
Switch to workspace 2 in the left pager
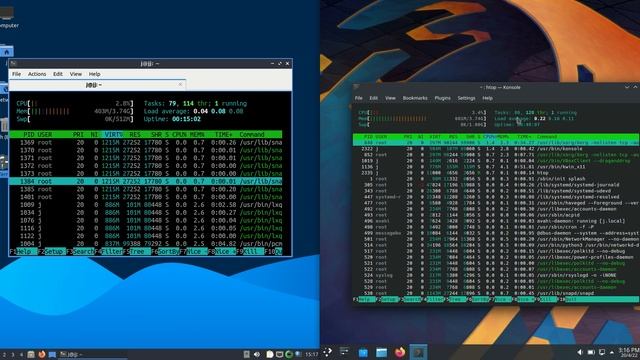[x=4, y=354]
